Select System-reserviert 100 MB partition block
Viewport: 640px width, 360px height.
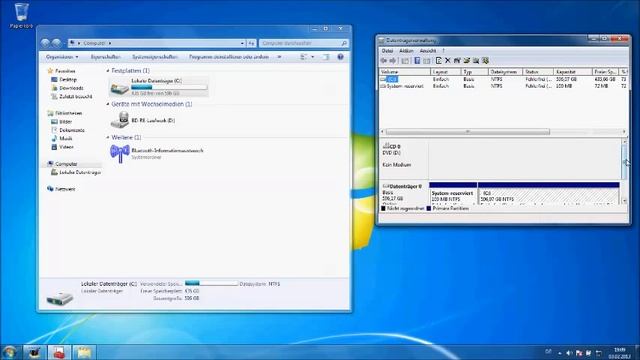[453, 193]
